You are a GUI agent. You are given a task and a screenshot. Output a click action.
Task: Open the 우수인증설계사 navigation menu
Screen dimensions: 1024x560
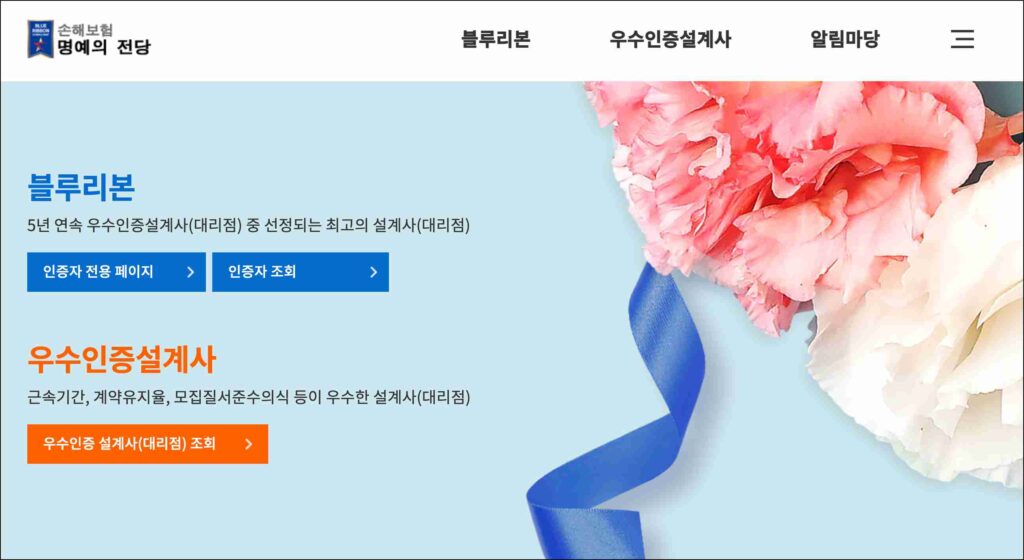[x=670, y=39]
